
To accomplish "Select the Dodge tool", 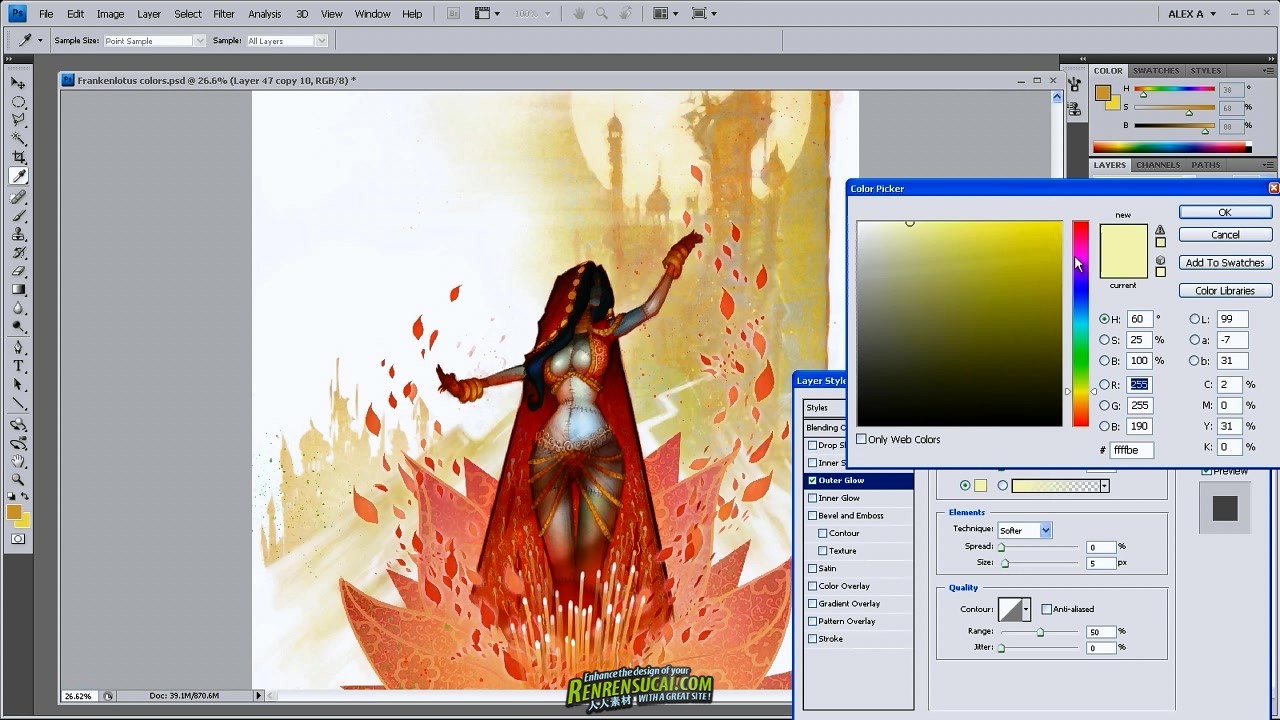I will pos(18,327).
